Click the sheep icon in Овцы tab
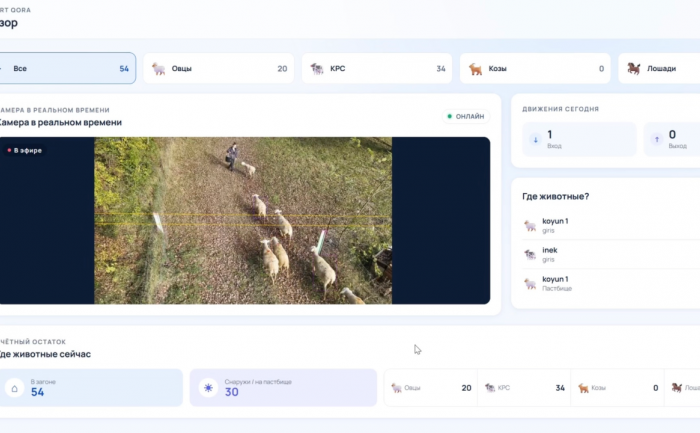Viewport: 700px width, 433px height. pos(158,69)
